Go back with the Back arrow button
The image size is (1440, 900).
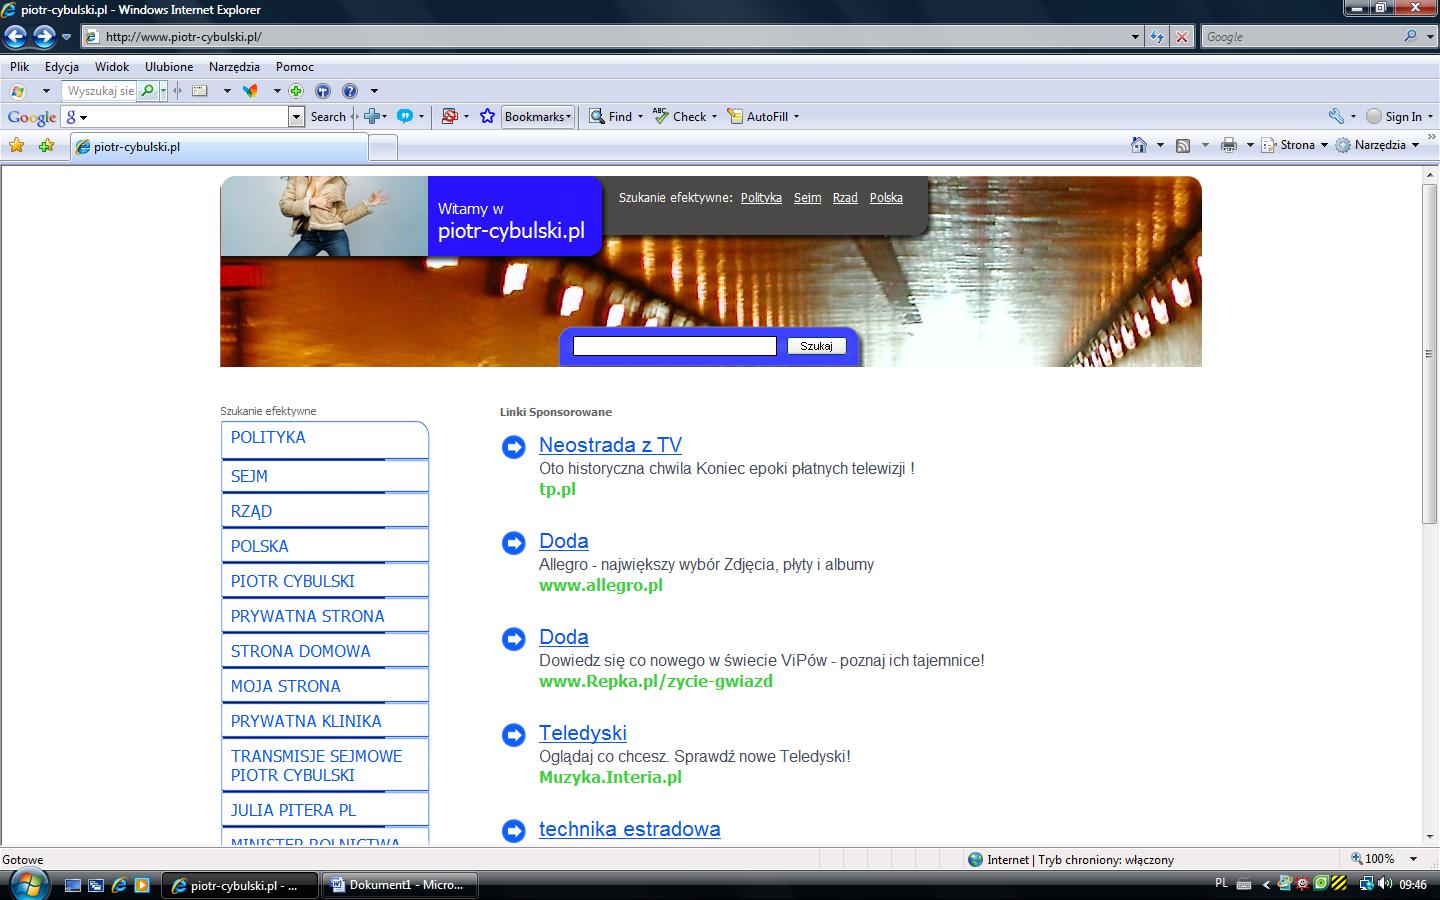point(16,37)
